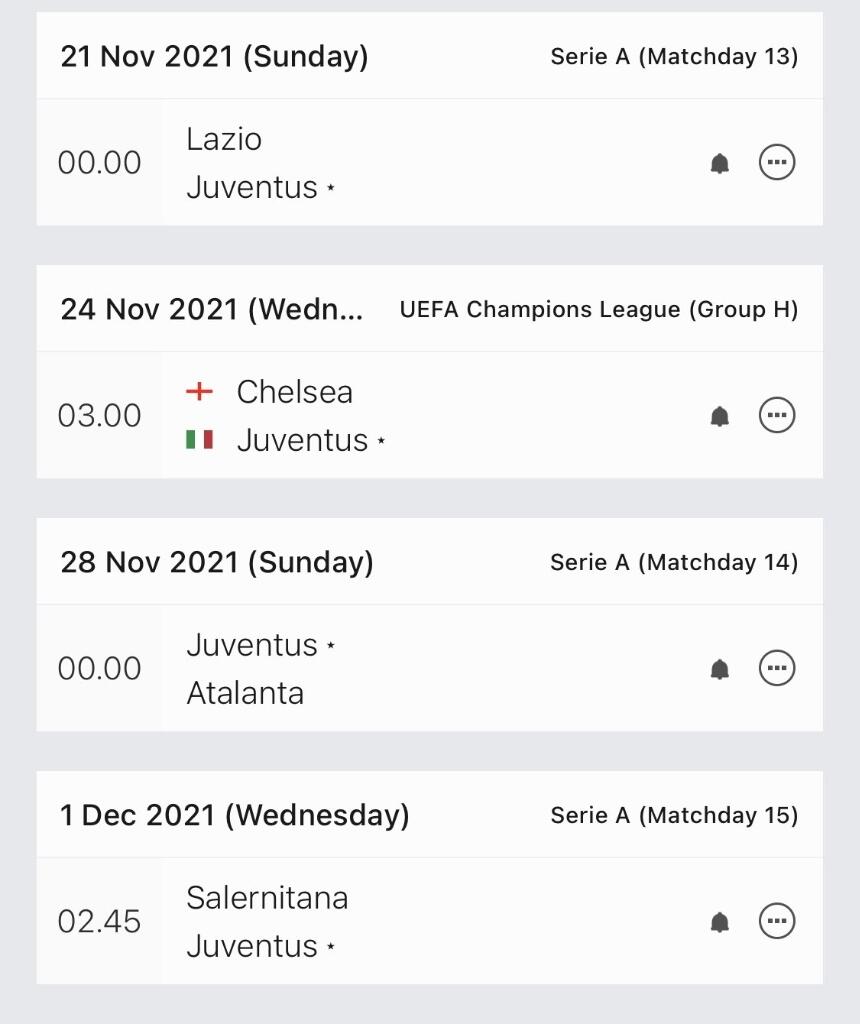Open more options for Chelsea vs Juventus
860x1024 pixels.
(777, 415)
